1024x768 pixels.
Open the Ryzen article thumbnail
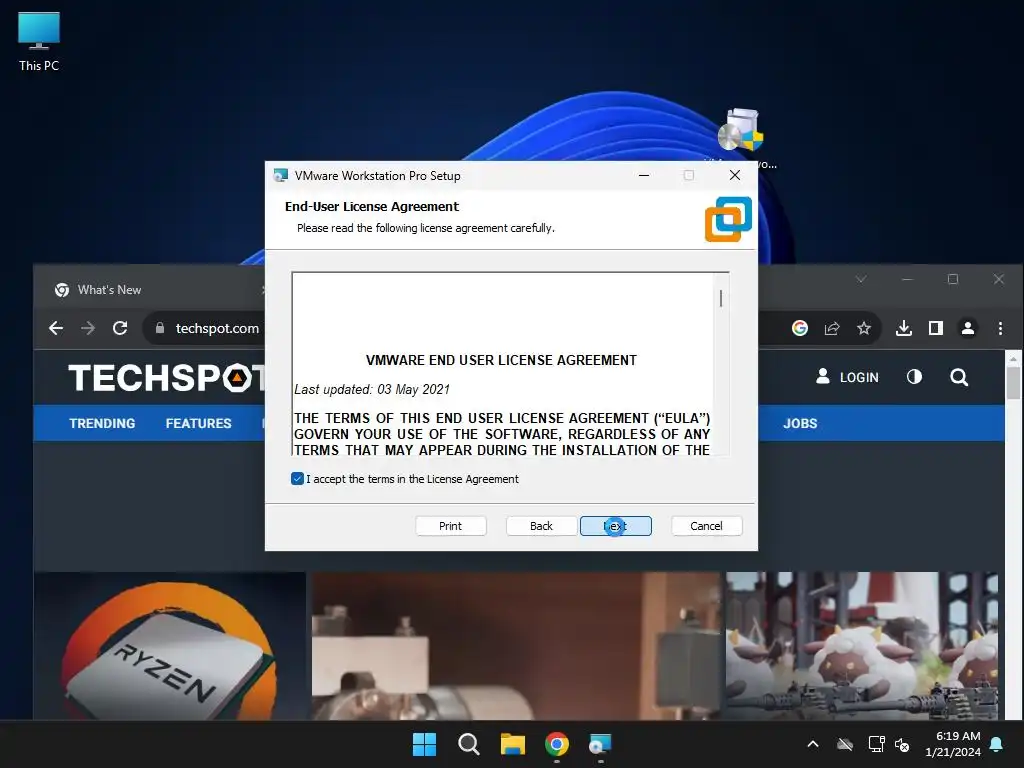pyautogui.click(x=170, y=646)
